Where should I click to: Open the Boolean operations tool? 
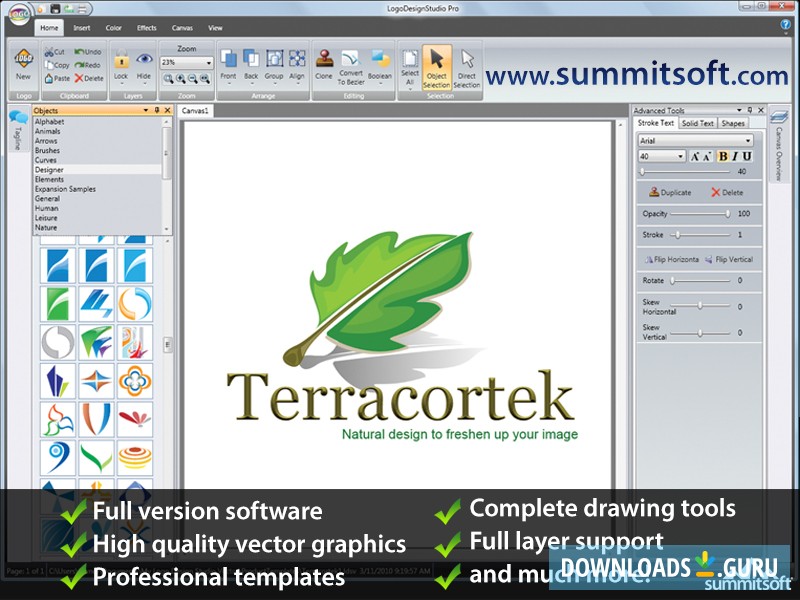(x=378, y=62)
